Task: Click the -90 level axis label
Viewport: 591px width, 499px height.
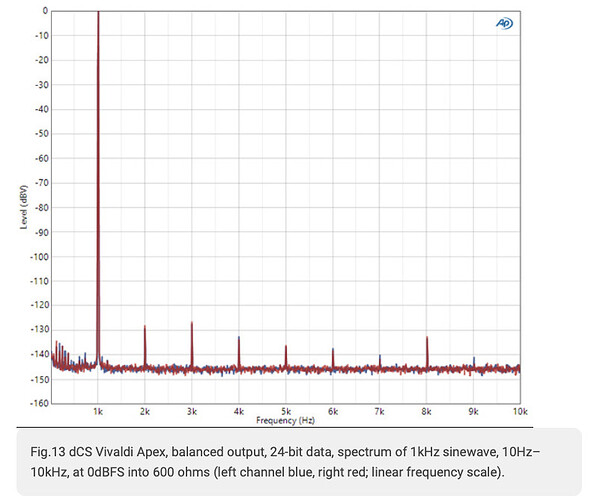Action: pos(42,233)
